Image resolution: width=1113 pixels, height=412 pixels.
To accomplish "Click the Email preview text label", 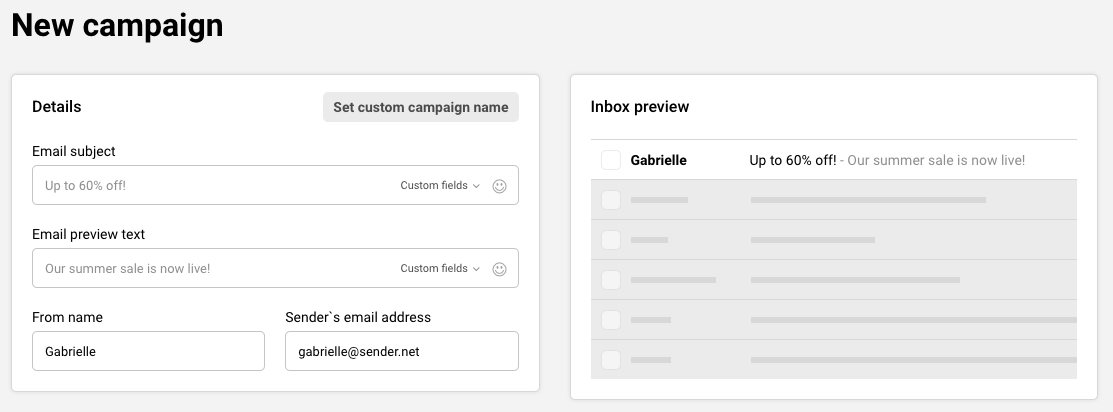I will click(x=88, y=234).
